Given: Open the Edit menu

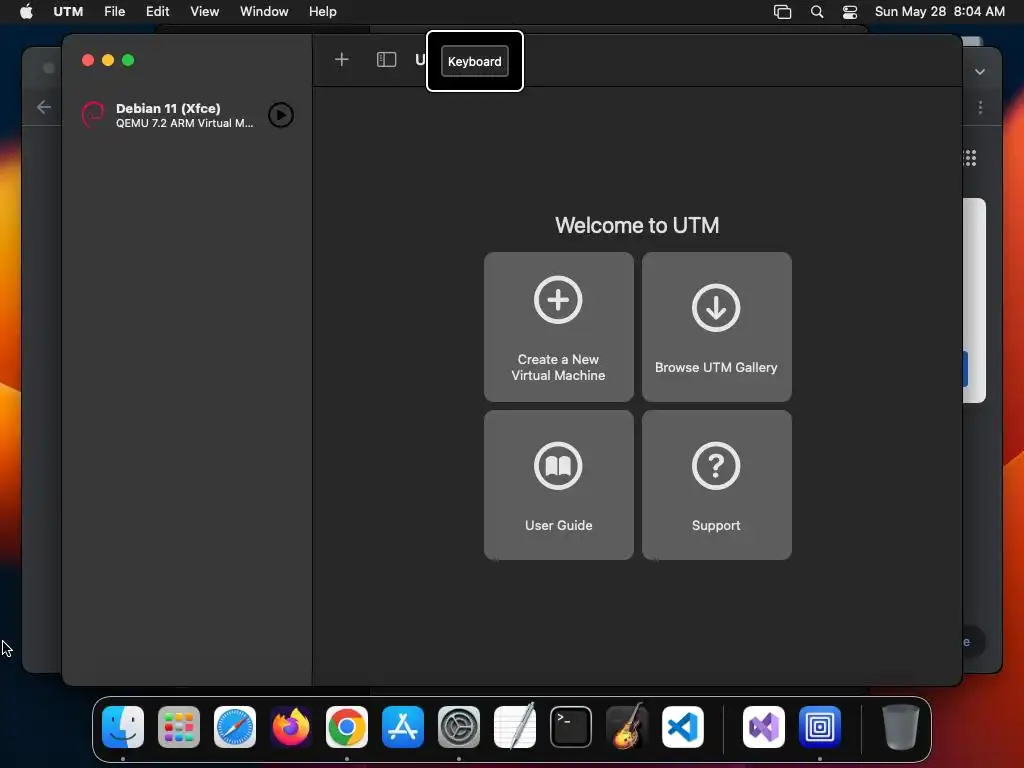Looking at the screenshot, I should [x=157, y=12].
